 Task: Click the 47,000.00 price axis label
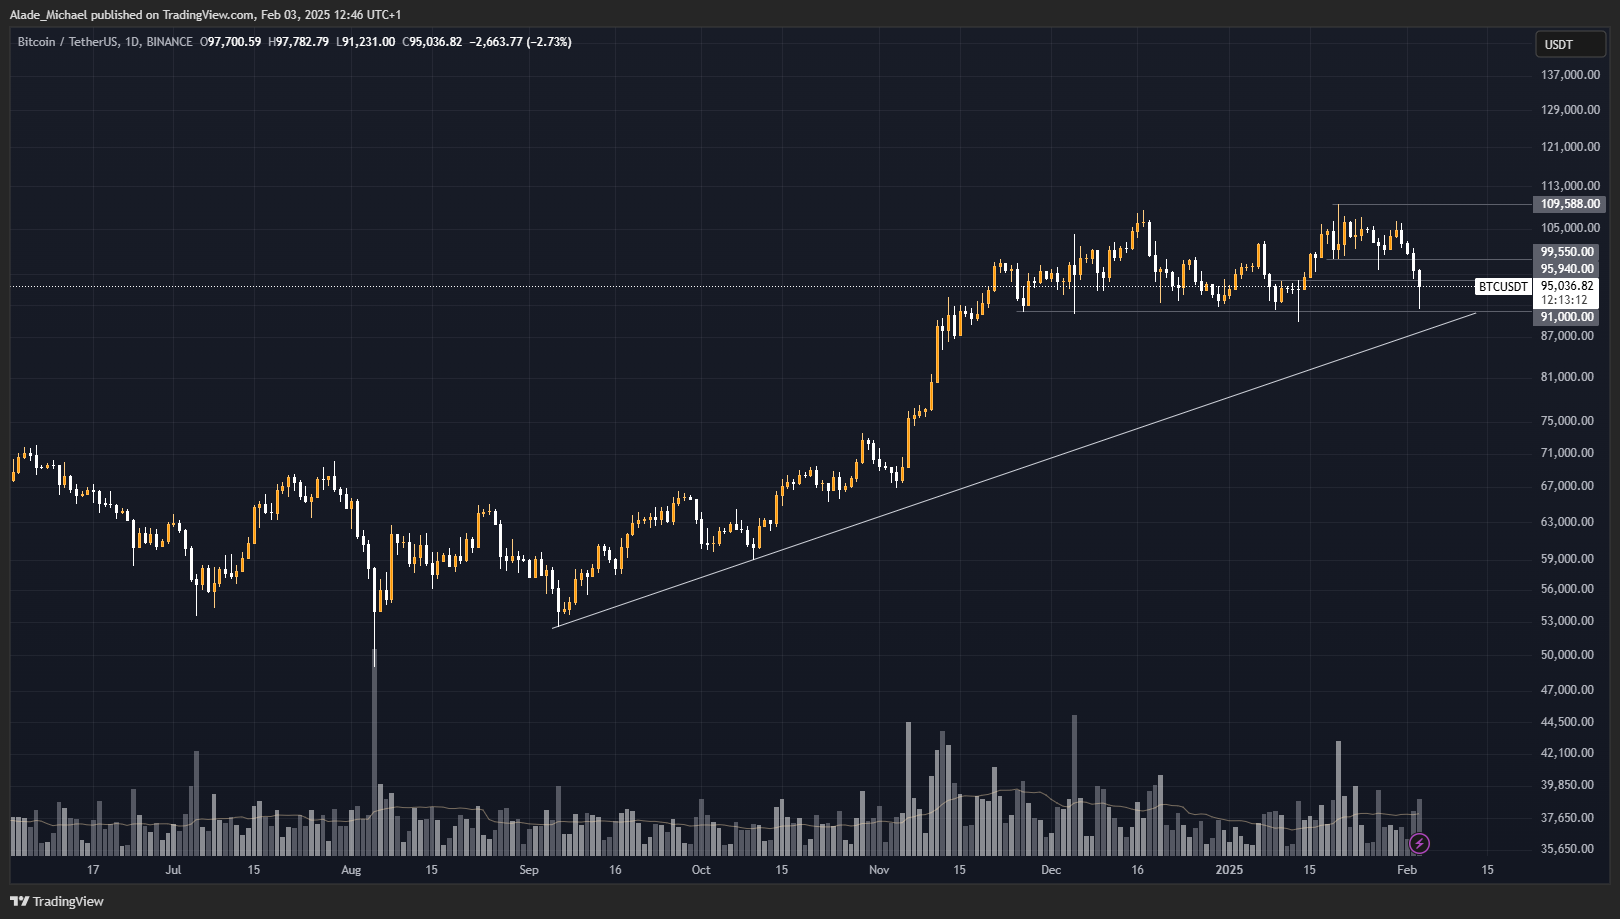tap(1567, 690)
